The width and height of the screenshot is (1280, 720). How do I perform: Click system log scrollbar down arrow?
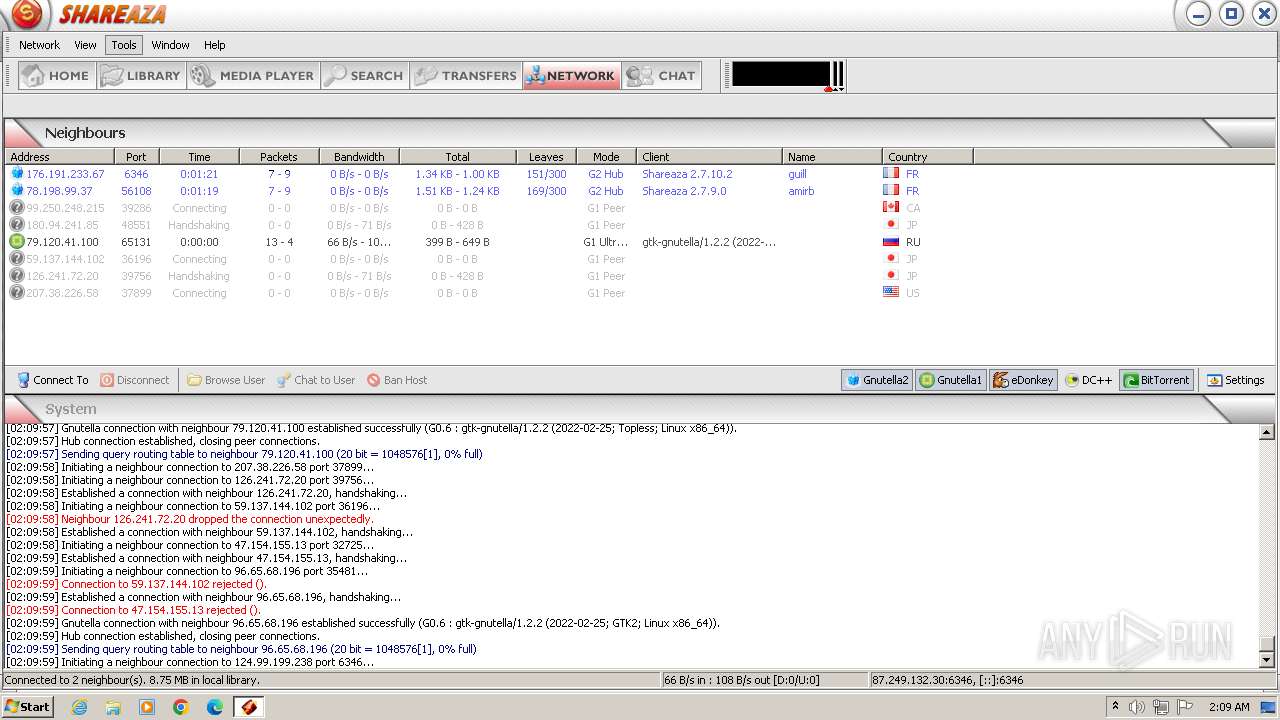1267,660
